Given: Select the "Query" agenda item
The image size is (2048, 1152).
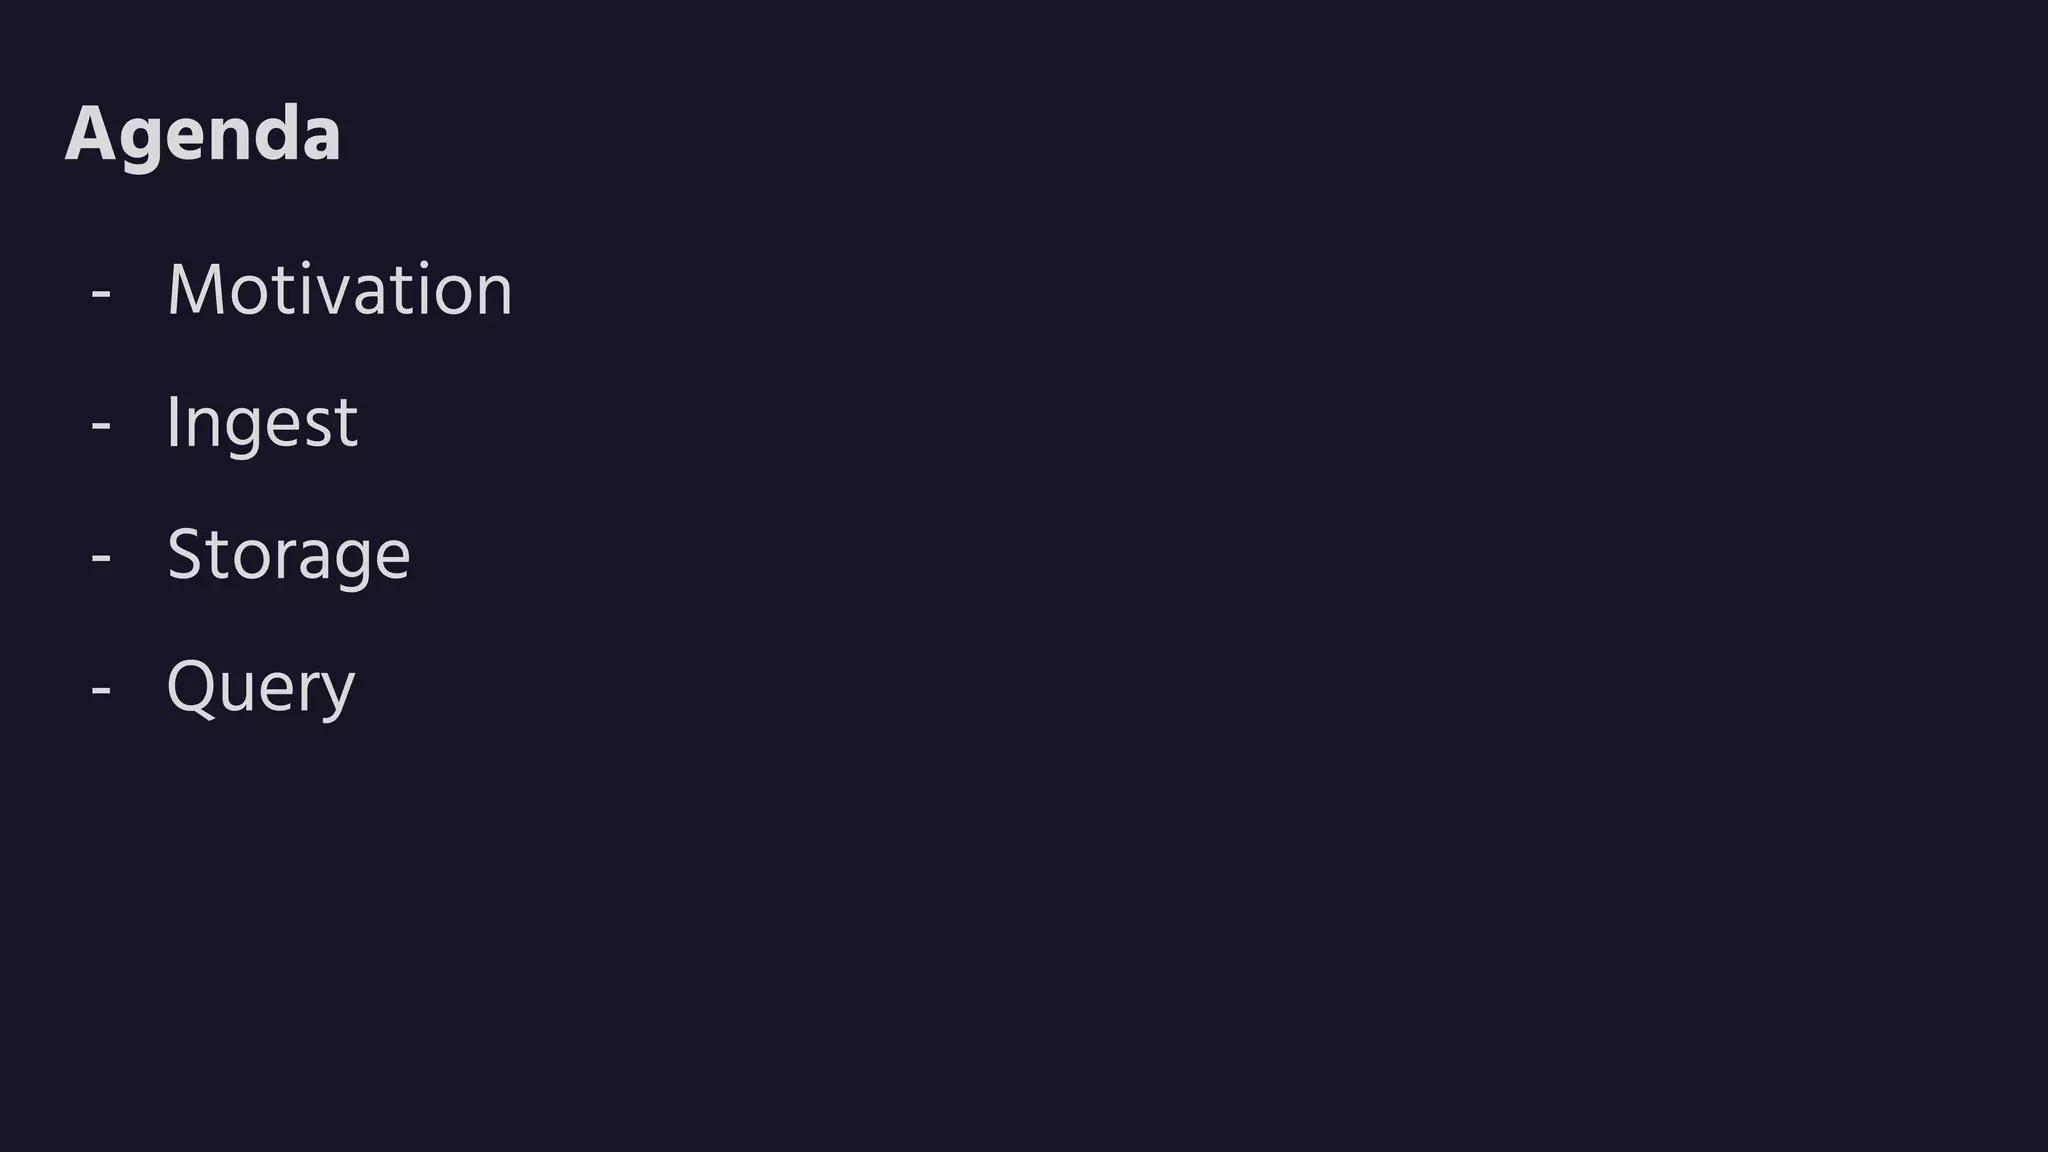Looking at the screenshot, I should pyautogui.click(x=261, y=688).
